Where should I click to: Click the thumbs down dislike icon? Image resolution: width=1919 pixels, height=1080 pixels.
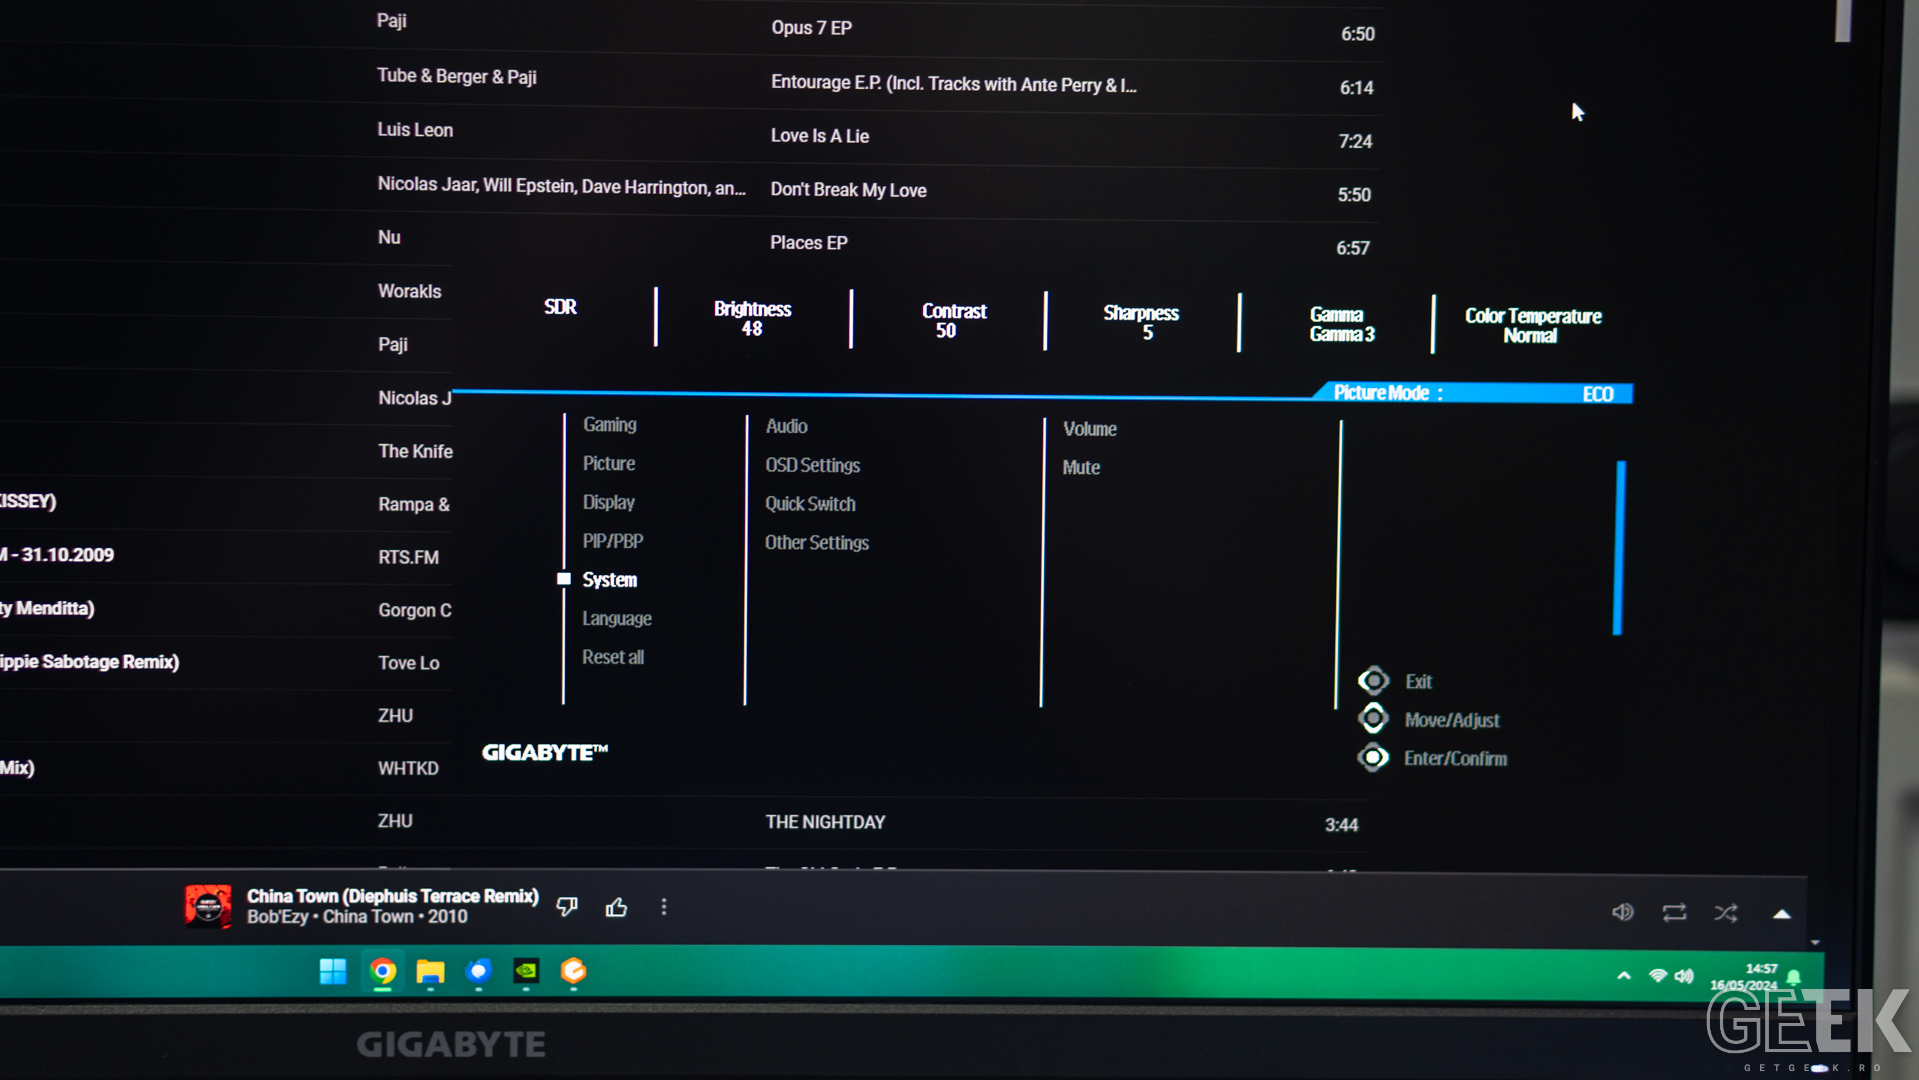(567, 907)
